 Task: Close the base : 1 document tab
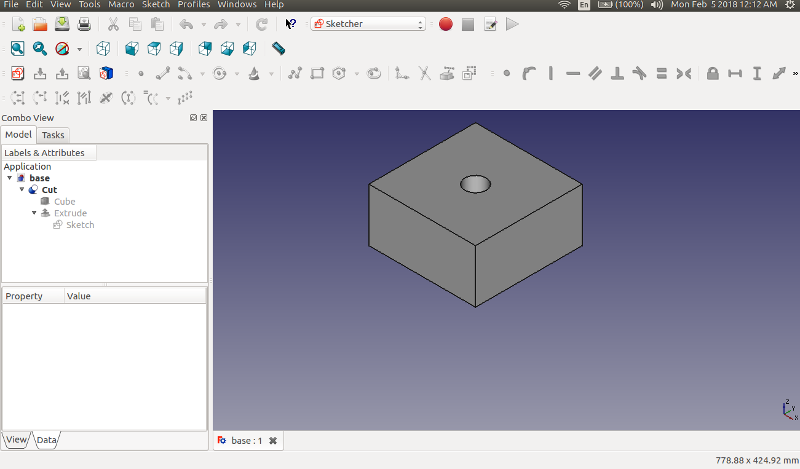click(273, 441)
